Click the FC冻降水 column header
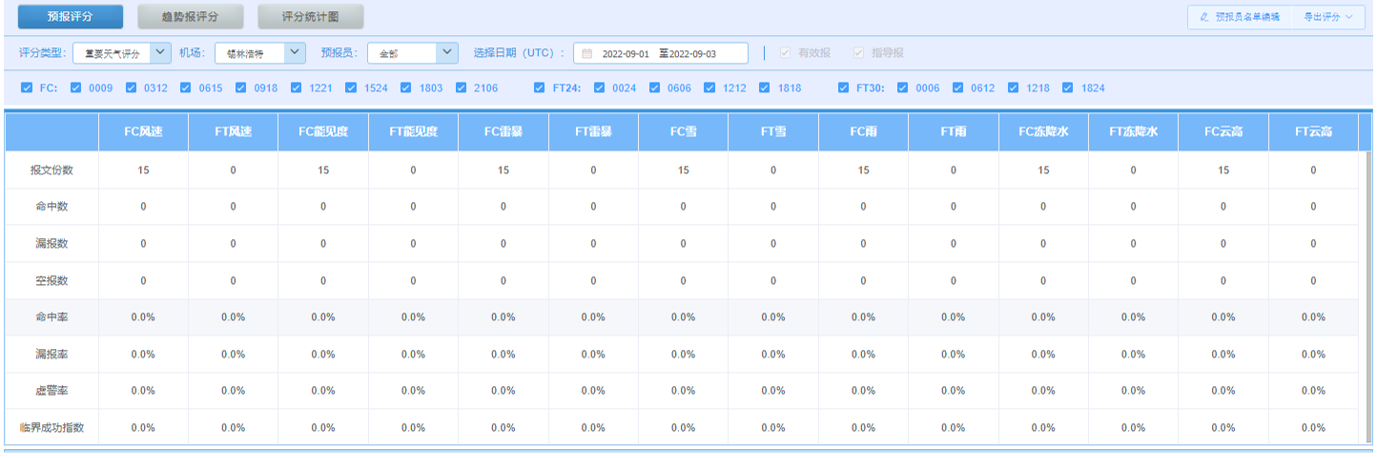The height and width of the screenshot is (458, 1377). tap(1043, 132)
